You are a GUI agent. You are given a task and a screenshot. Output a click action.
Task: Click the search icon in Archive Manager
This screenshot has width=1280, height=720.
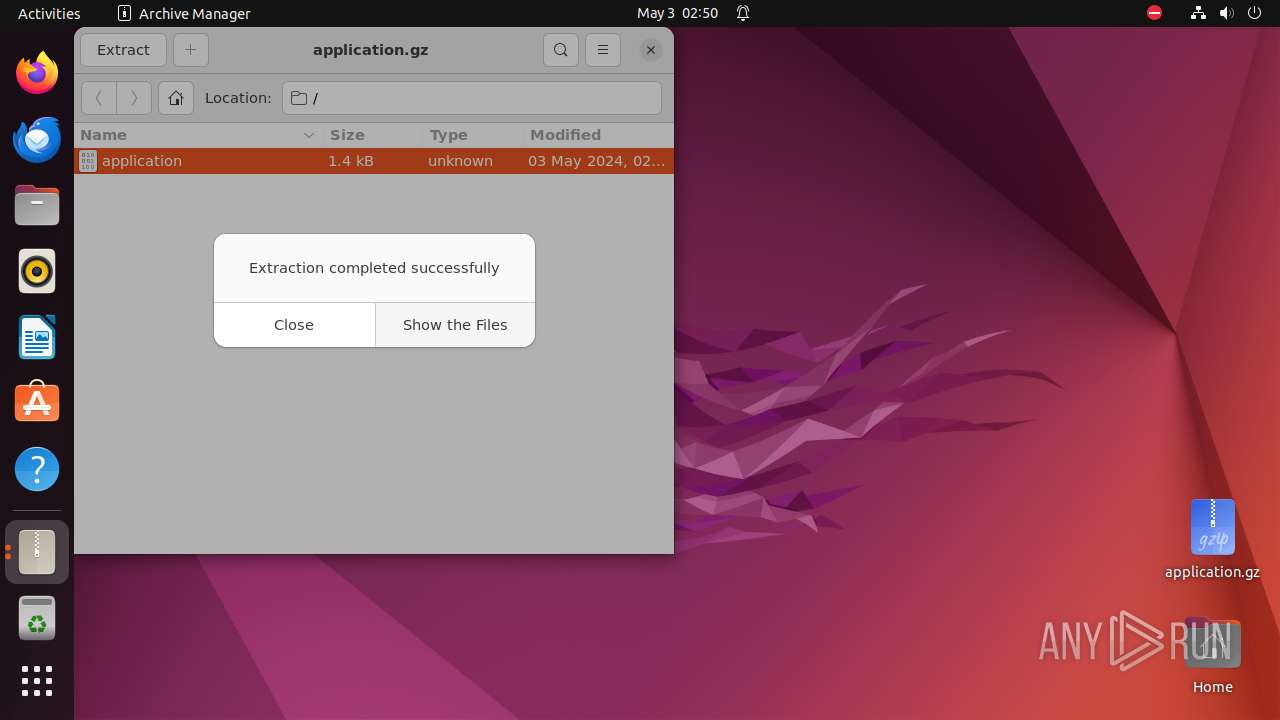[x=561, y=50]
